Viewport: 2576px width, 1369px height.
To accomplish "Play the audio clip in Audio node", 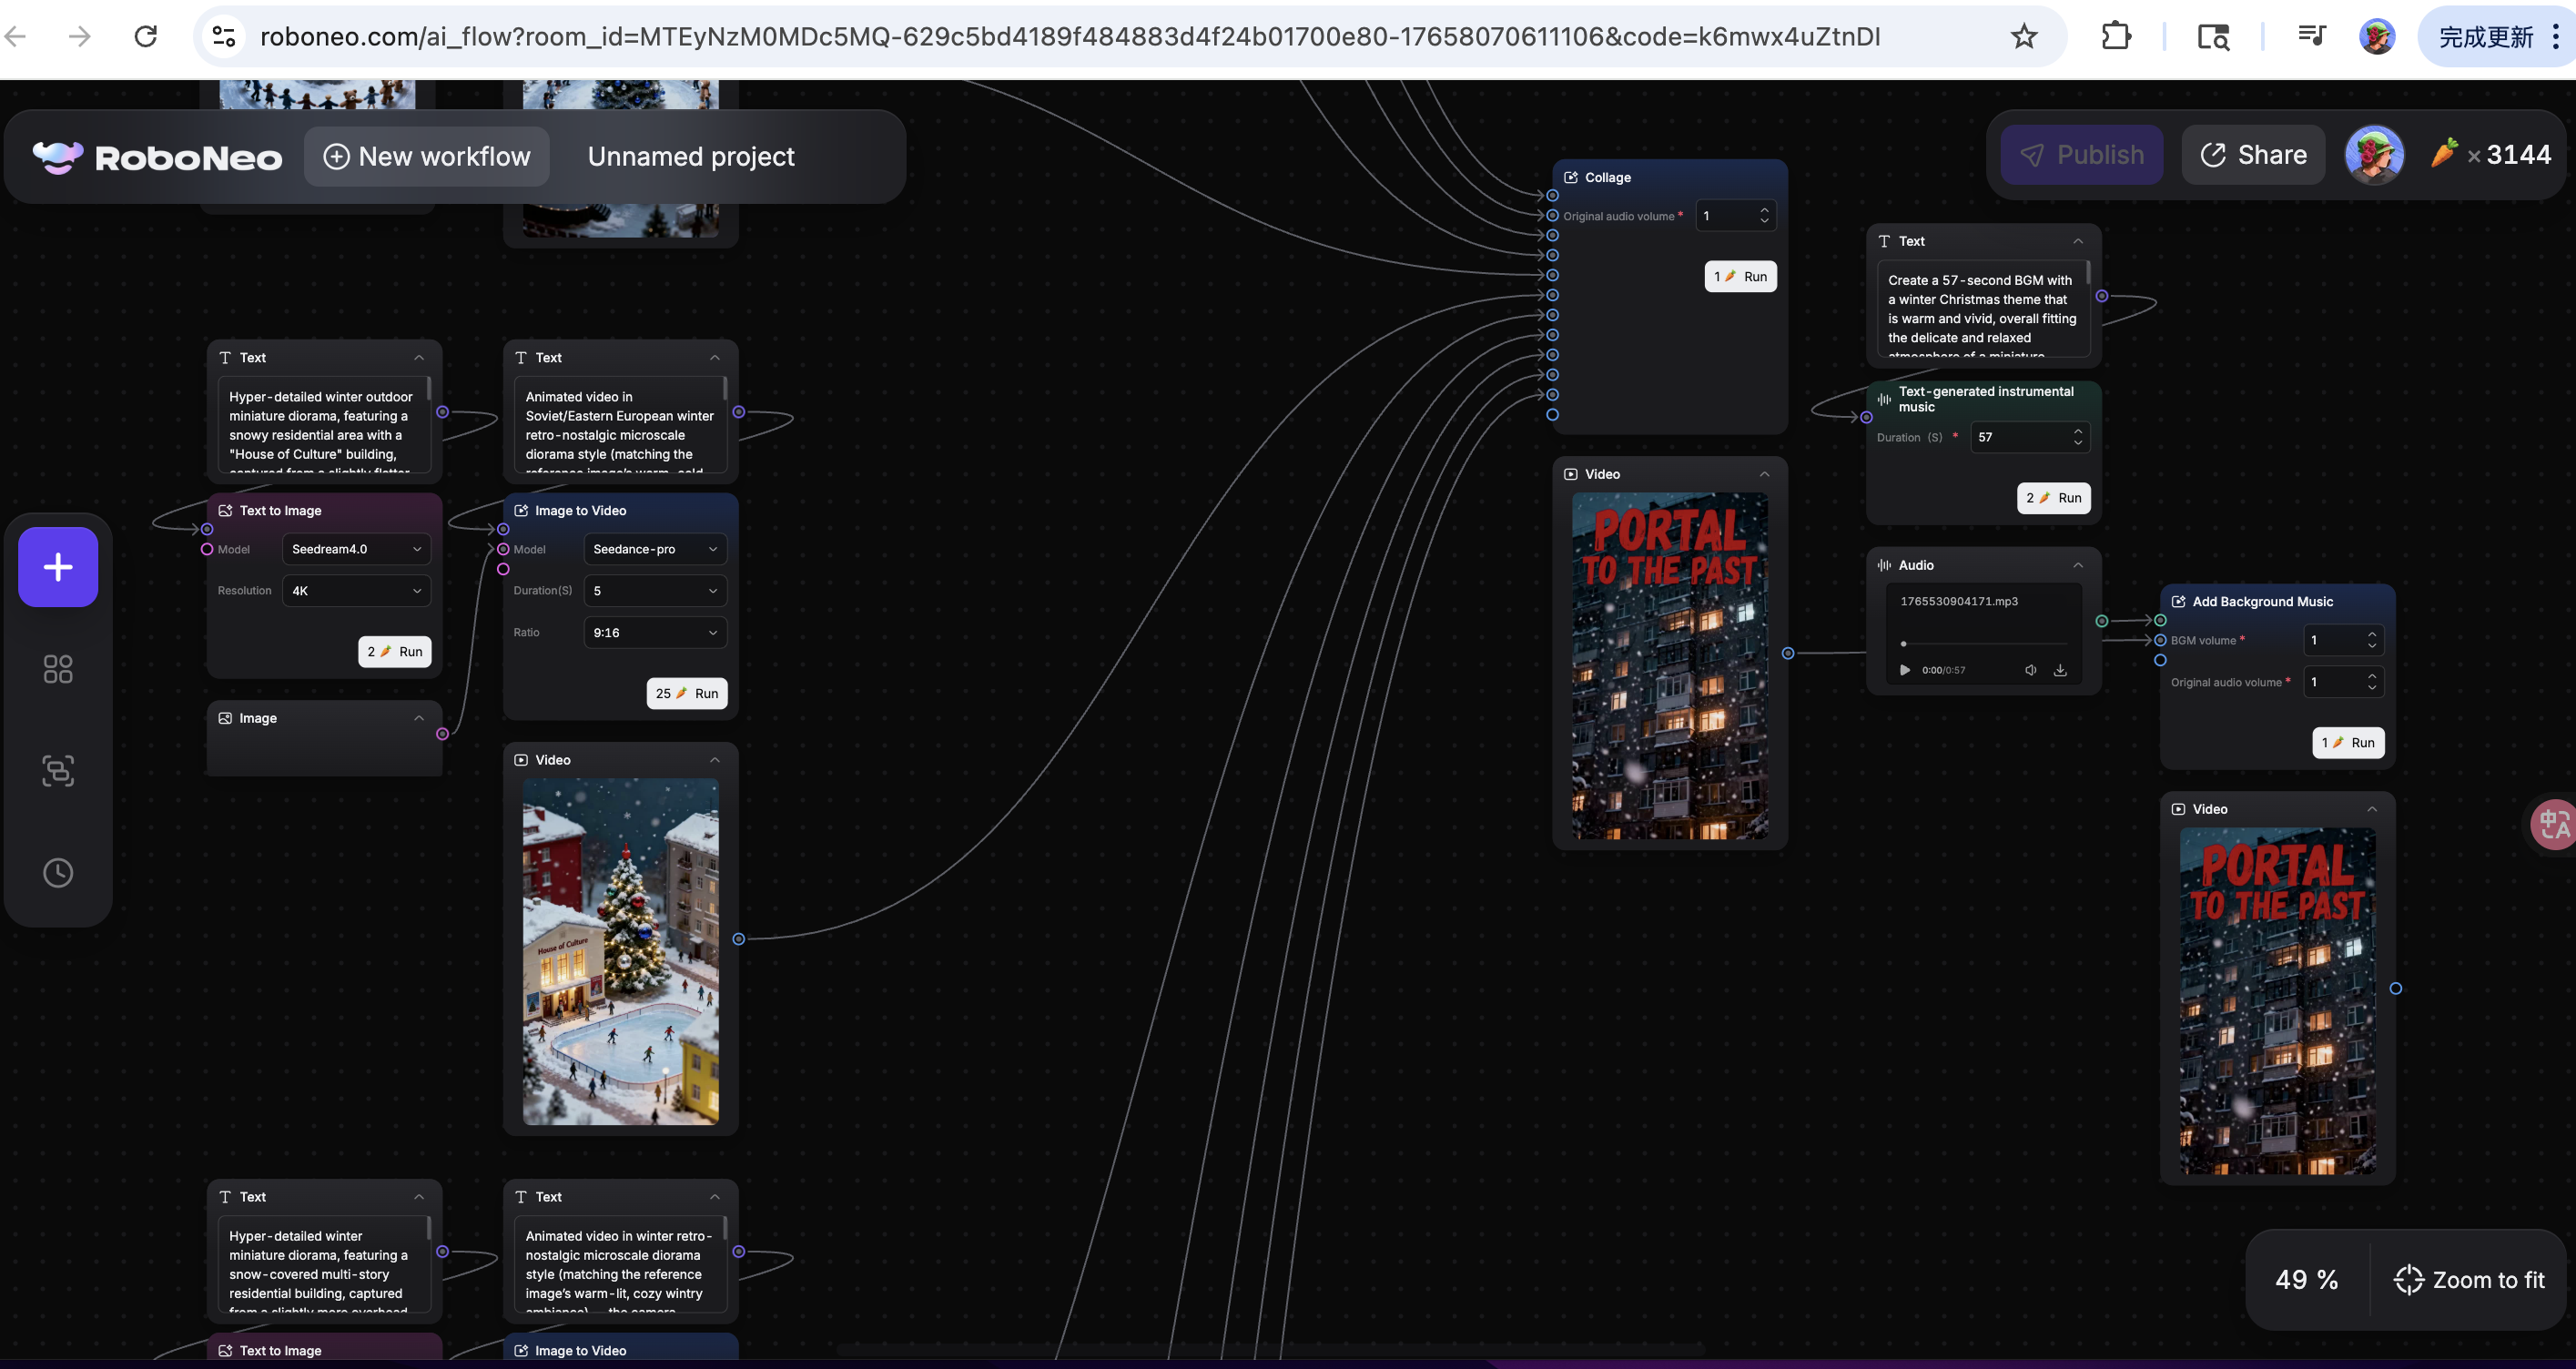I will [1905, 670].
